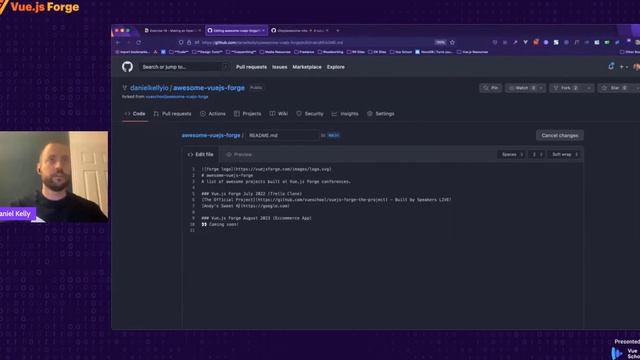Click Pull requests in the top navigation
The width and height of the screenshot is (640, 360).
click(251, 67)
